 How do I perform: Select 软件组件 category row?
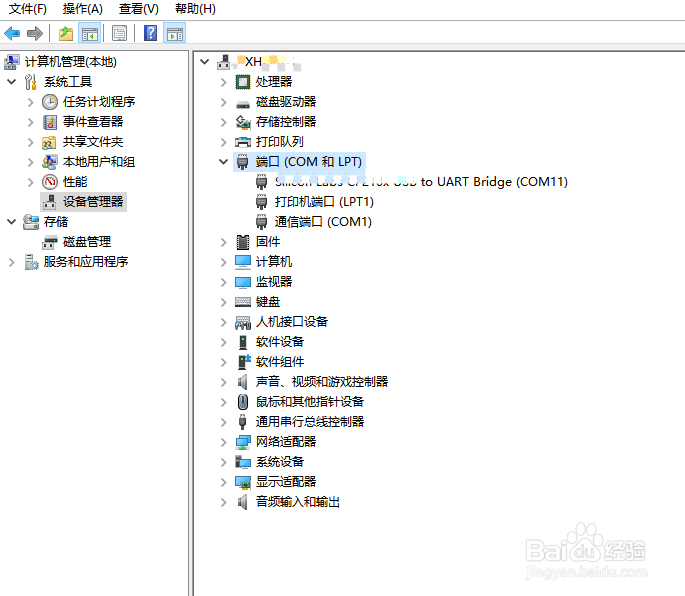(280, 362)
